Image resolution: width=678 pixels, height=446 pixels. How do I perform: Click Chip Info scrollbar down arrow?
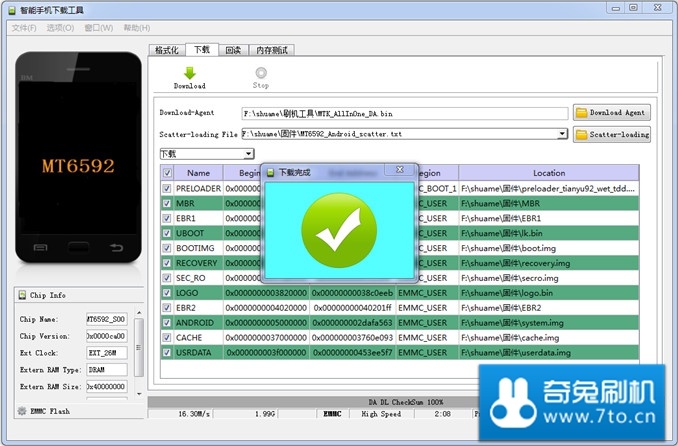coord(139,394)
